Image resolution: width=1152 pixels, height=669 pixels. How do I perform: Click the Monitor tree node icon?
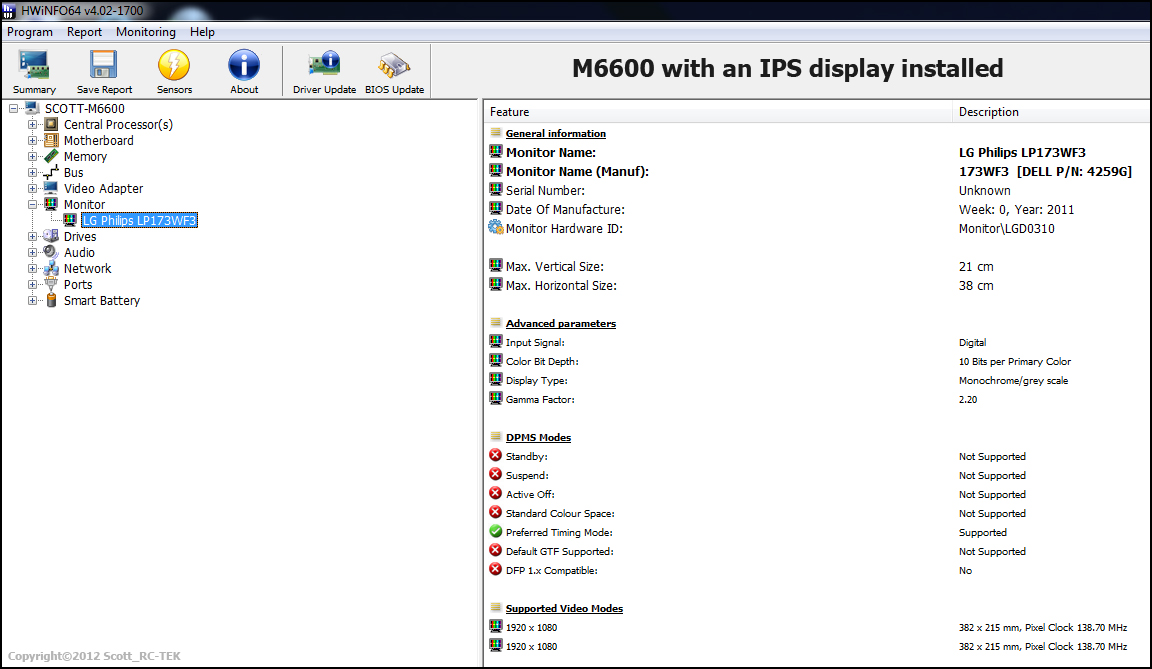pos(51,204)
